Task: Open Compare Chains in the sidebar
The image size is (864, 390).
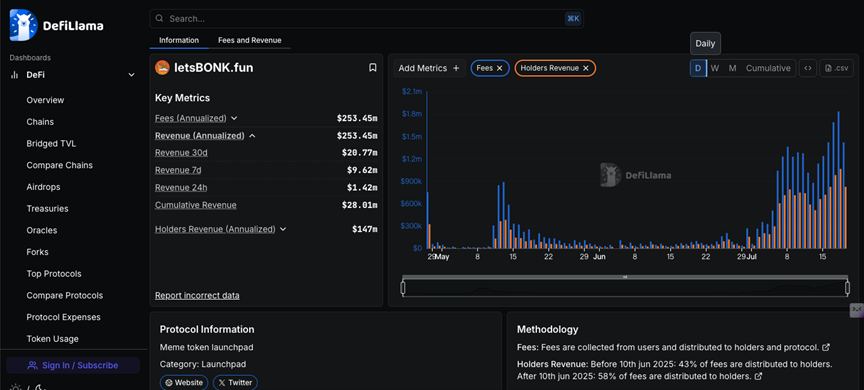Action: tap(60, 165)
